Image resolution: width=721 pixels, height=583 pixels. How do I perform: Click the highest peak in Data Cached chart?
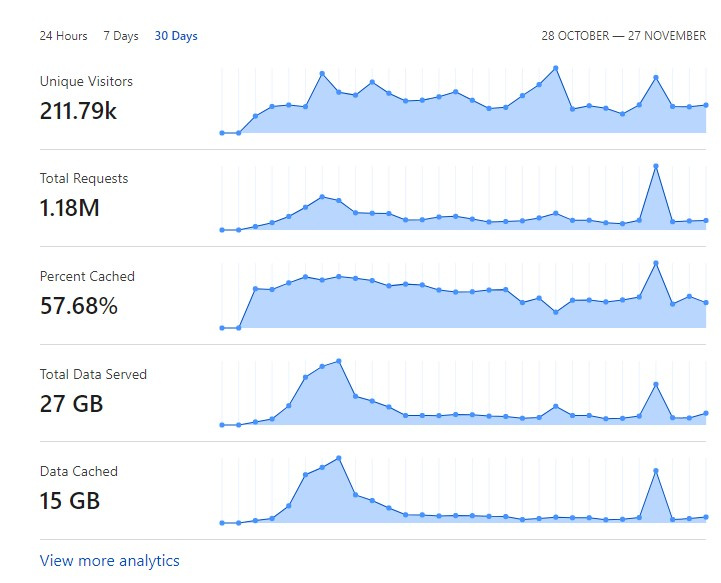pyautogui.click(x=339, y=458)
